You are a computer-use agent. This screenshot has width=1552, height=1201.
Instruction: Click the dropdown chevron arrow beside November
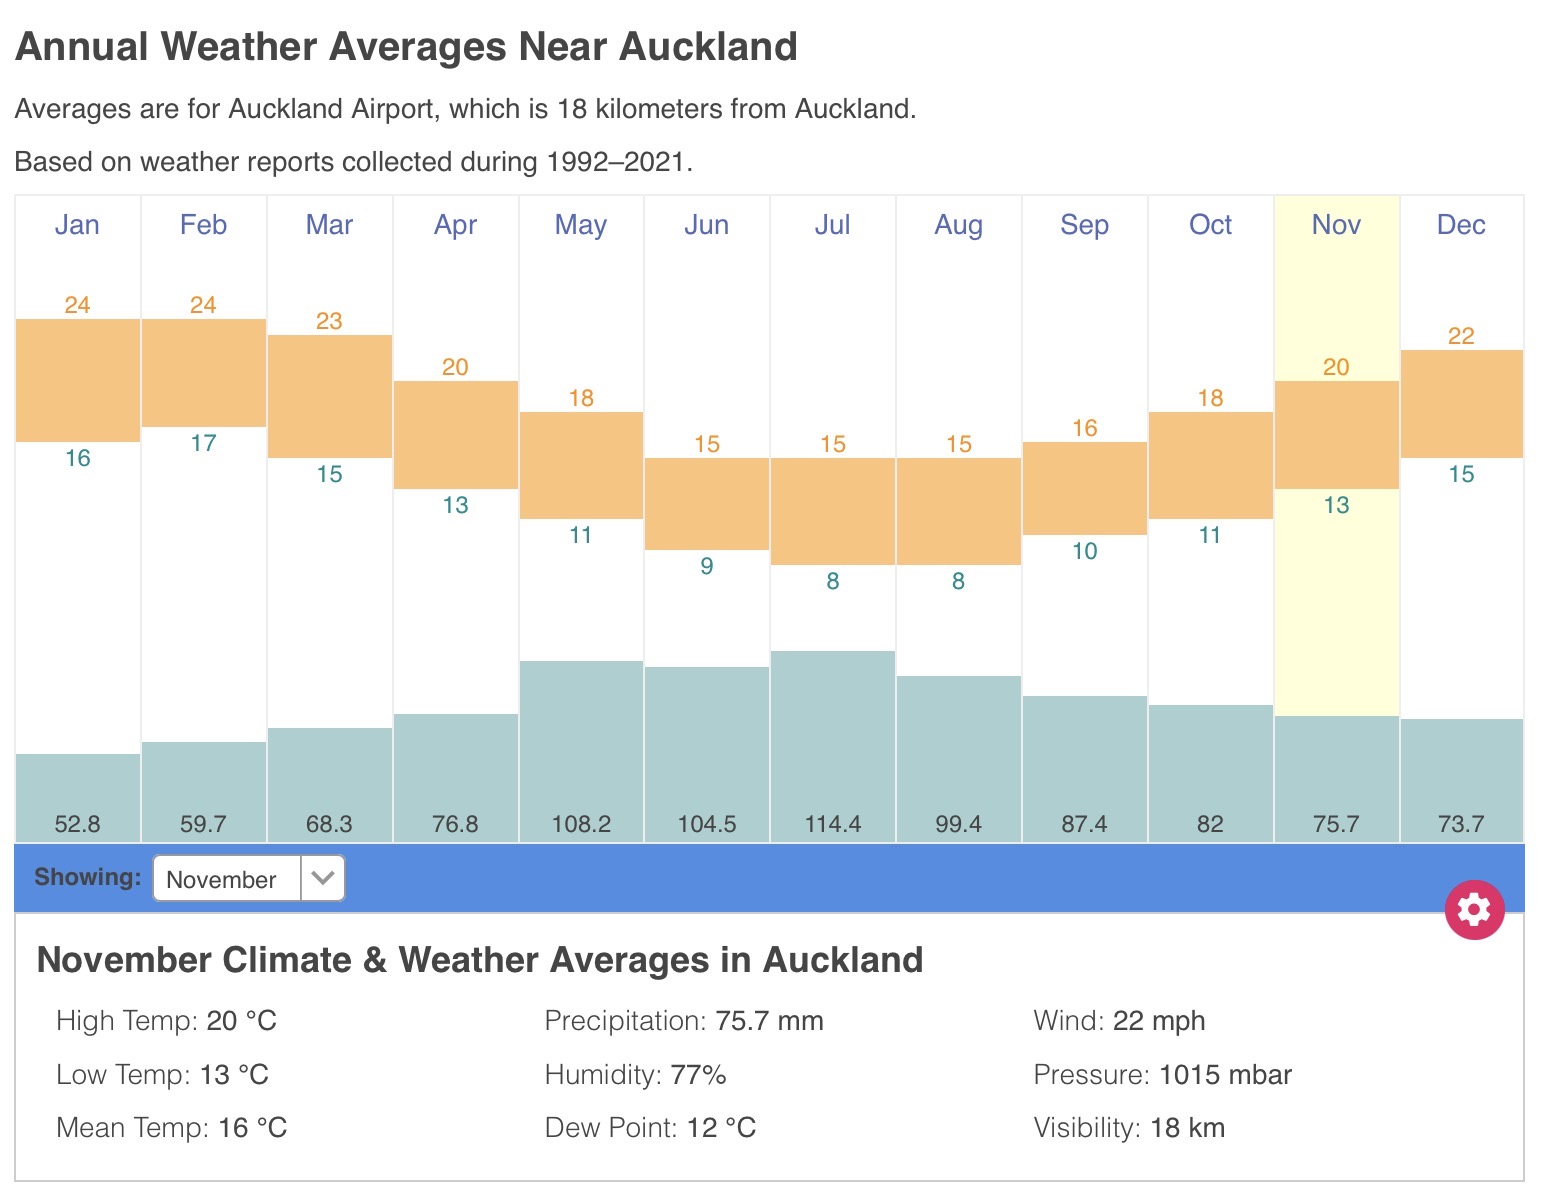coord(322,879)
